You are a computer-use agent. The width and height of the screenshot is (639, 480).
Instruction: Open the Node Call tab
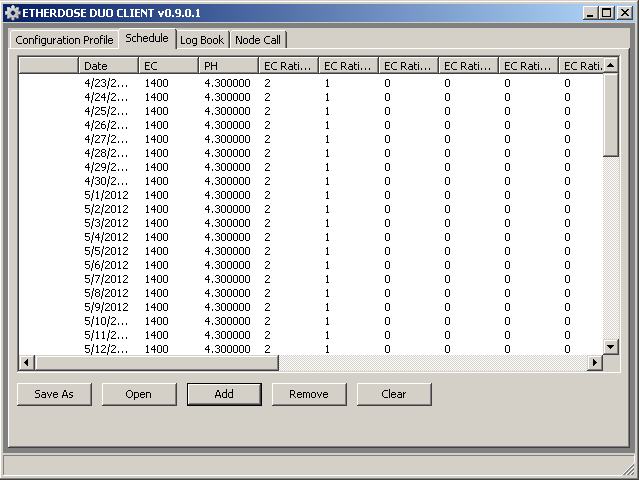[x=258, y=40]
